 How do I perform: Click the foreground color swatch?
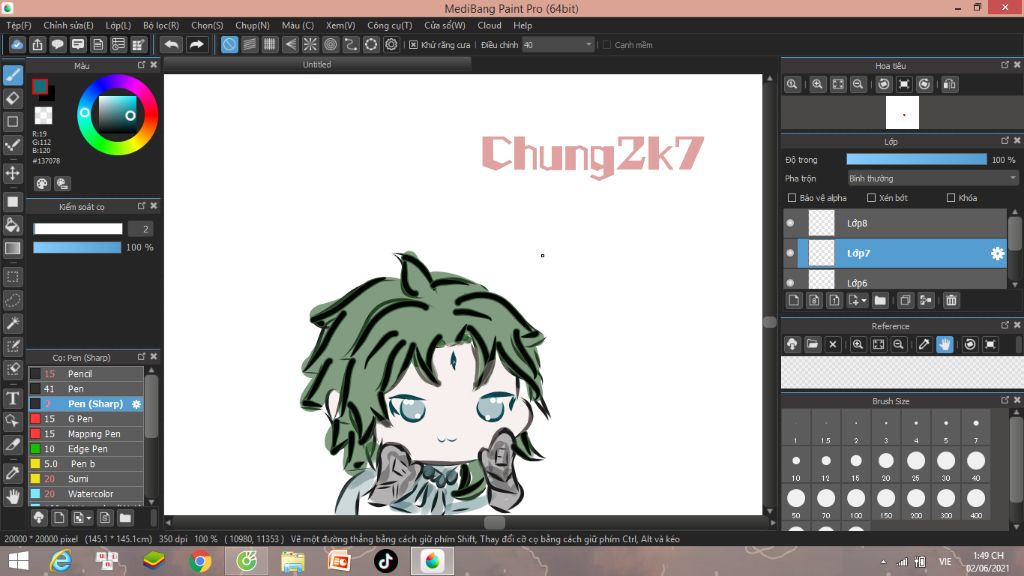[x=40, y=86]
